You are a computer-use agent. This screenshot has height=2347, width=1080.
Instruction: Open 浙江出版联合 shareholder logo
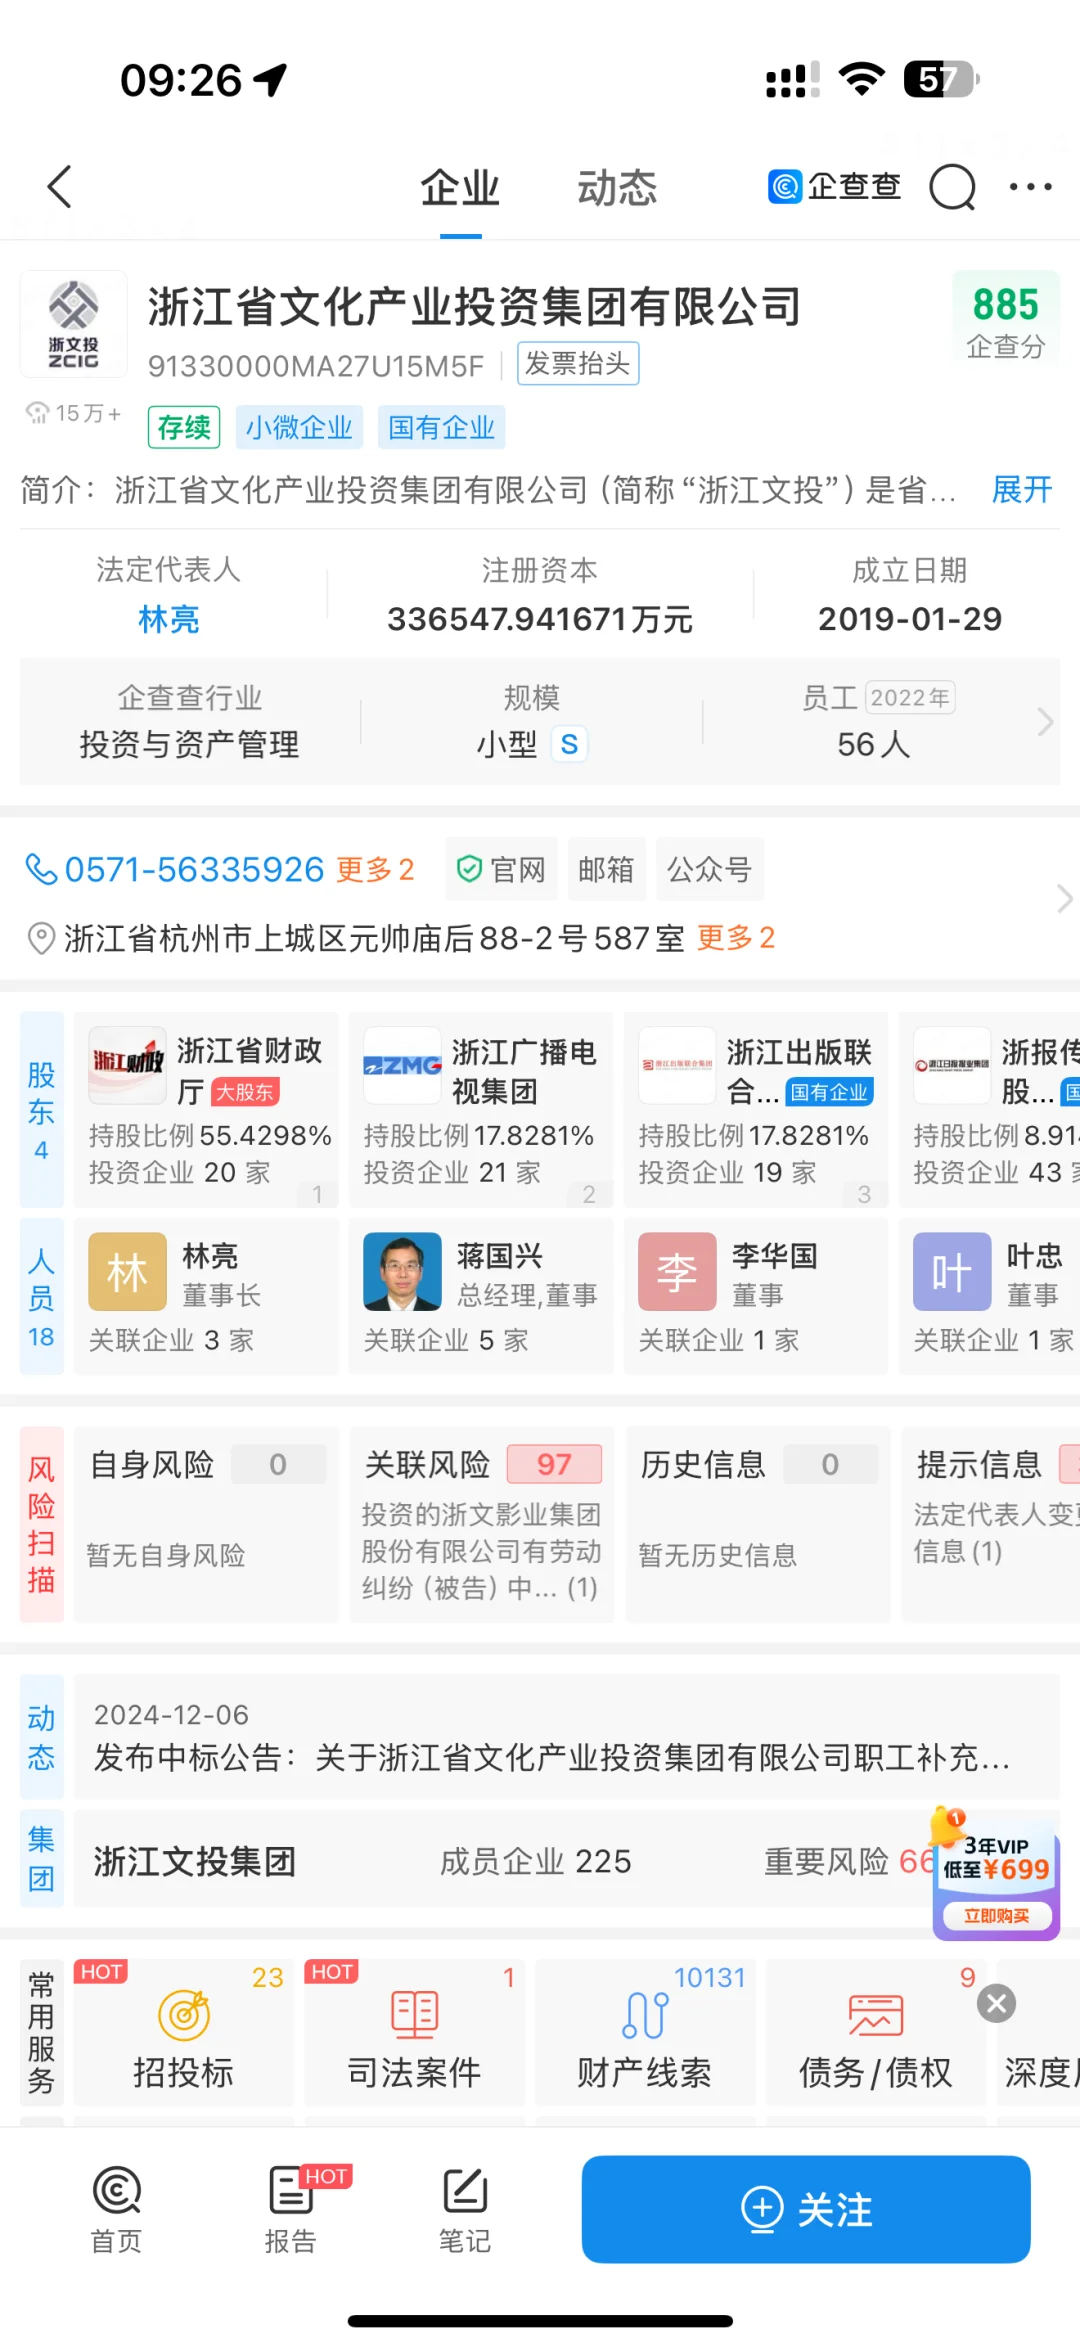[677, 1065]
